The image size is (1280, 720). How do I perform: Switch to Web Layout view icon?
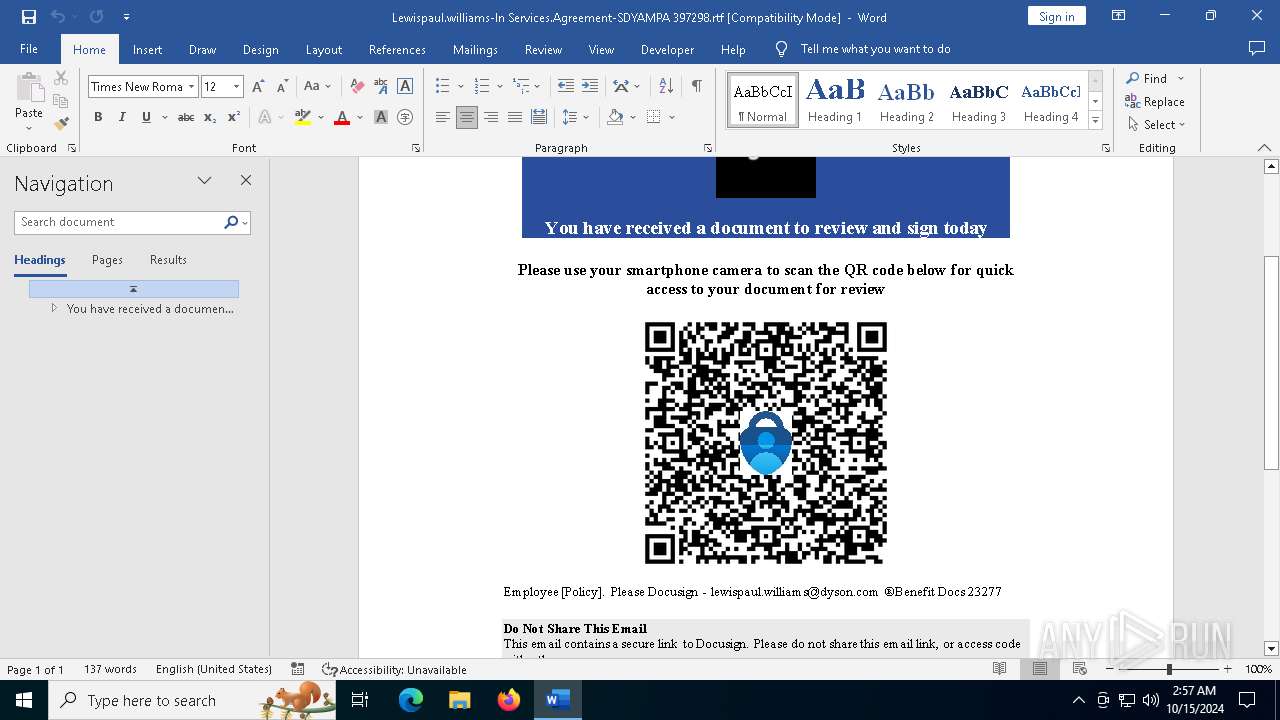1080,669
